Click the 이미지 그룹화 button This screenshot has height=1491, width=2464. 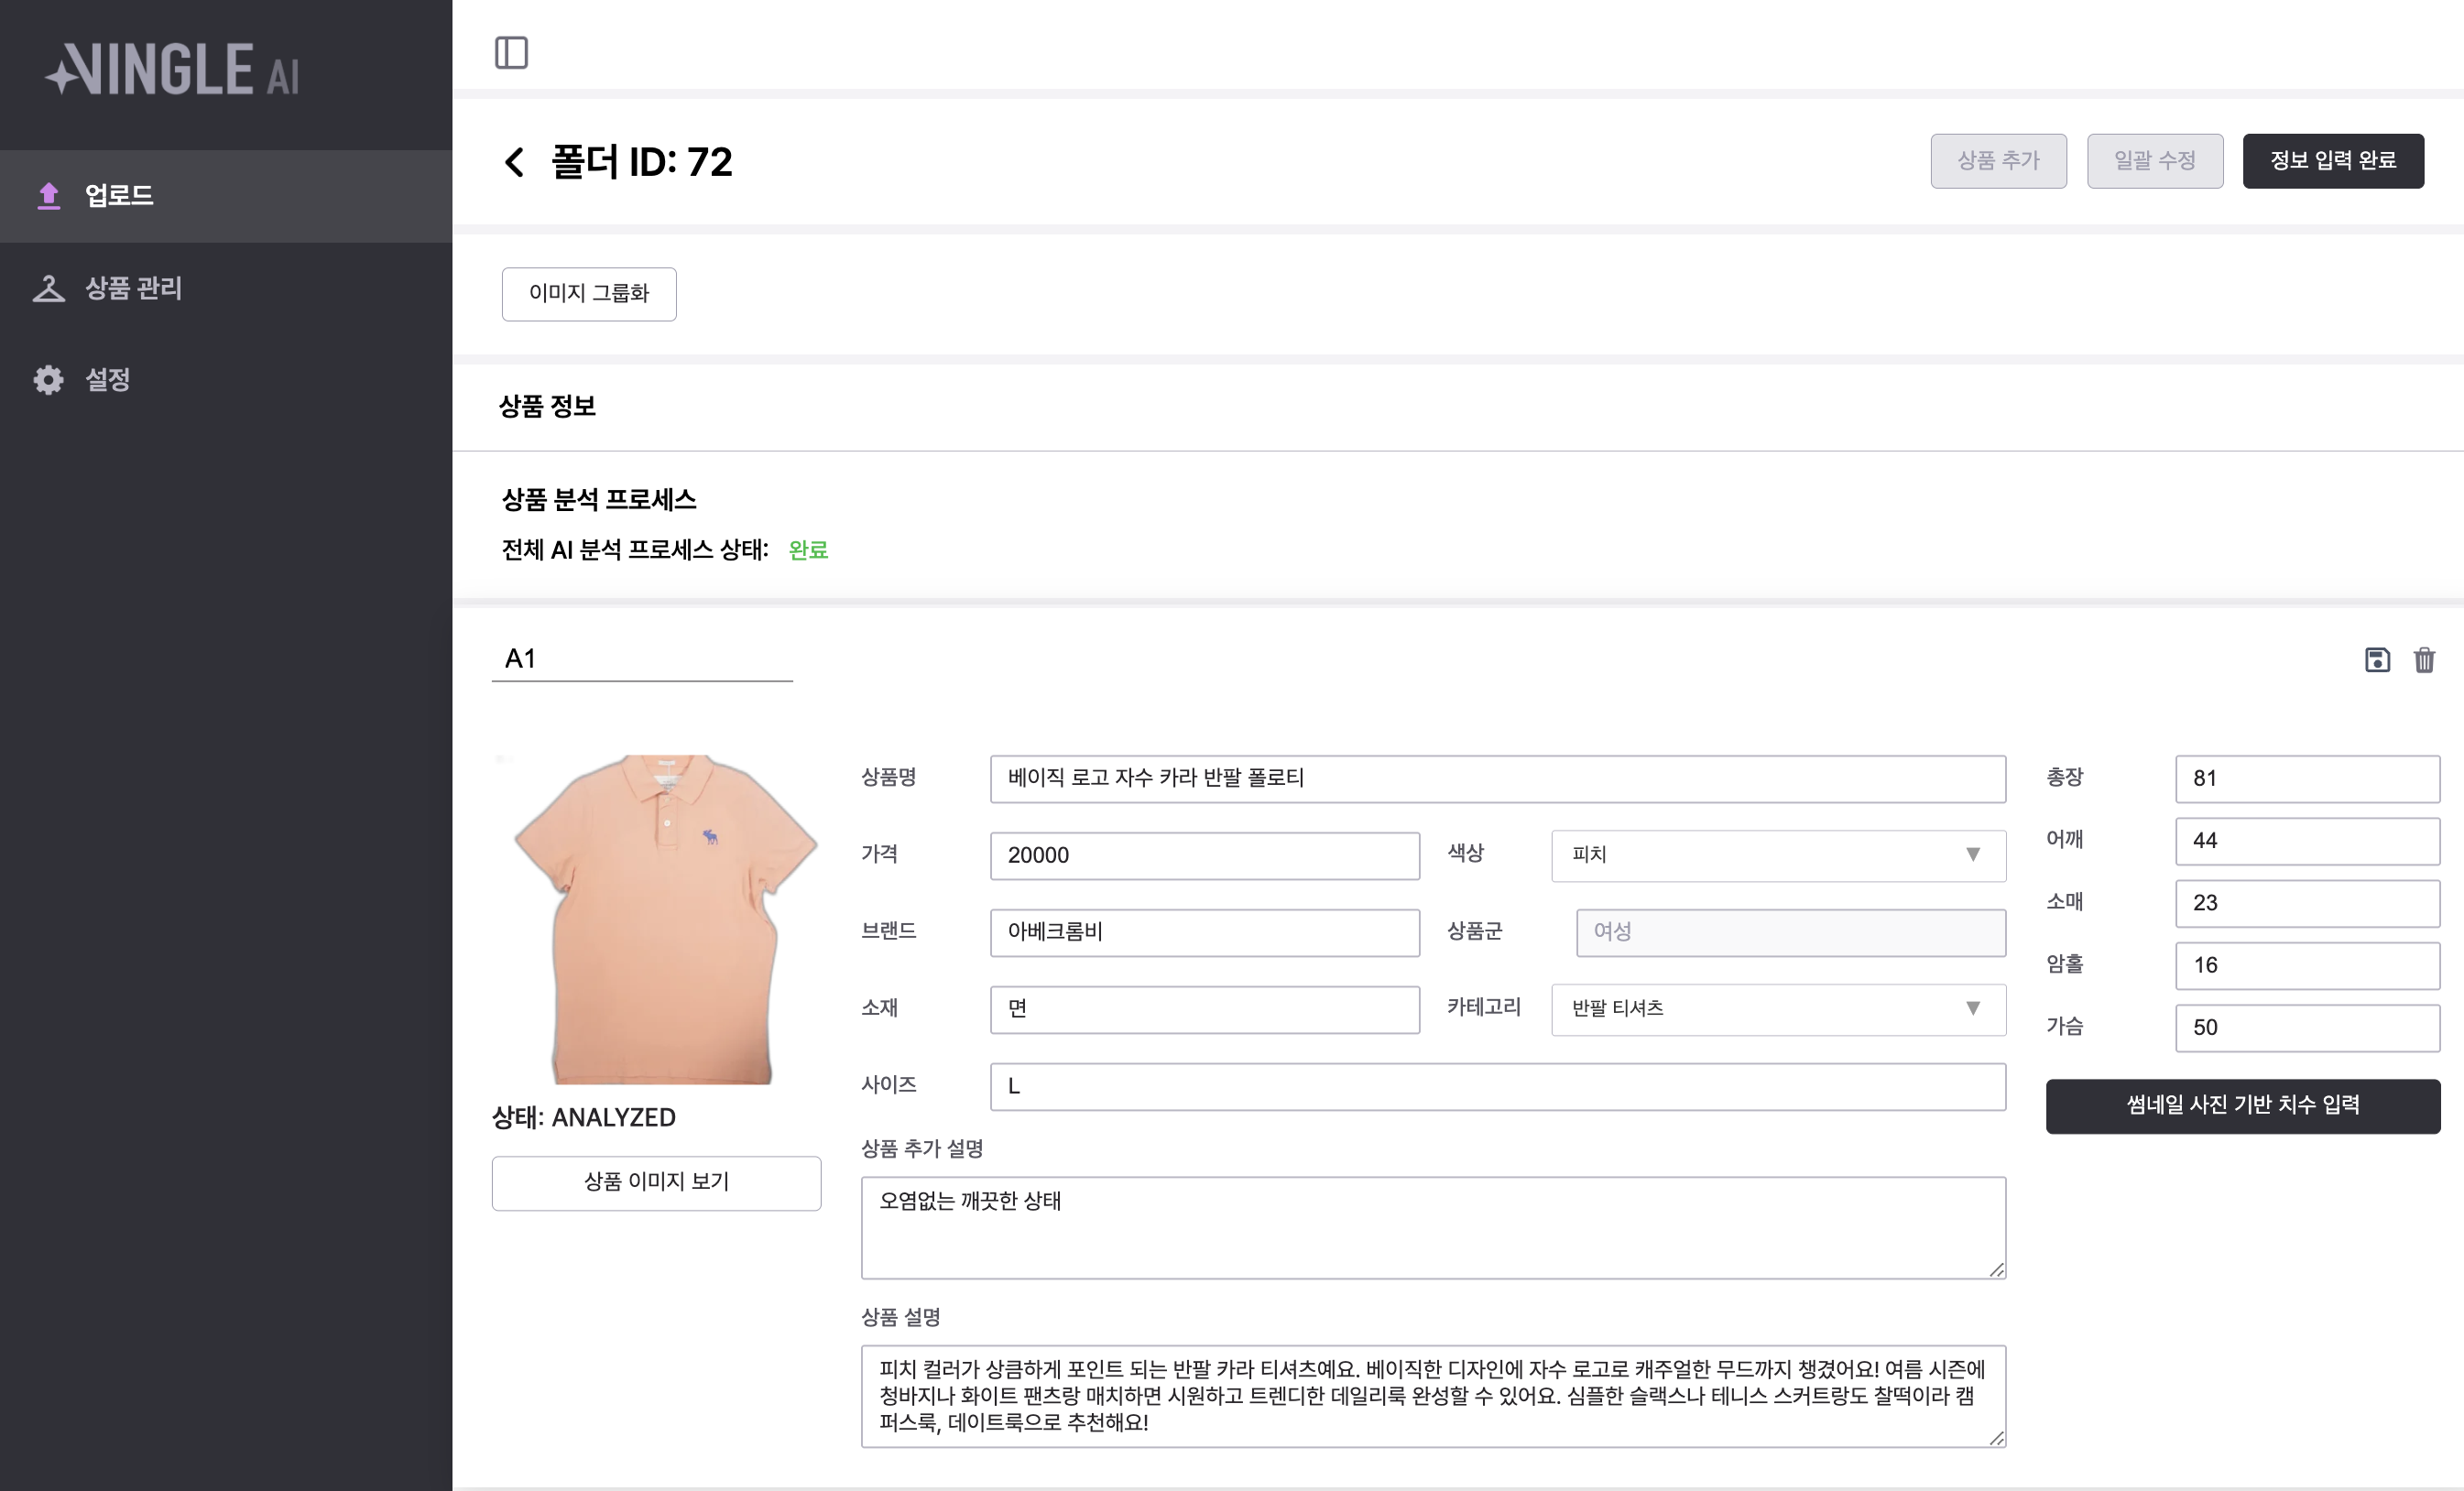[589, 294]
